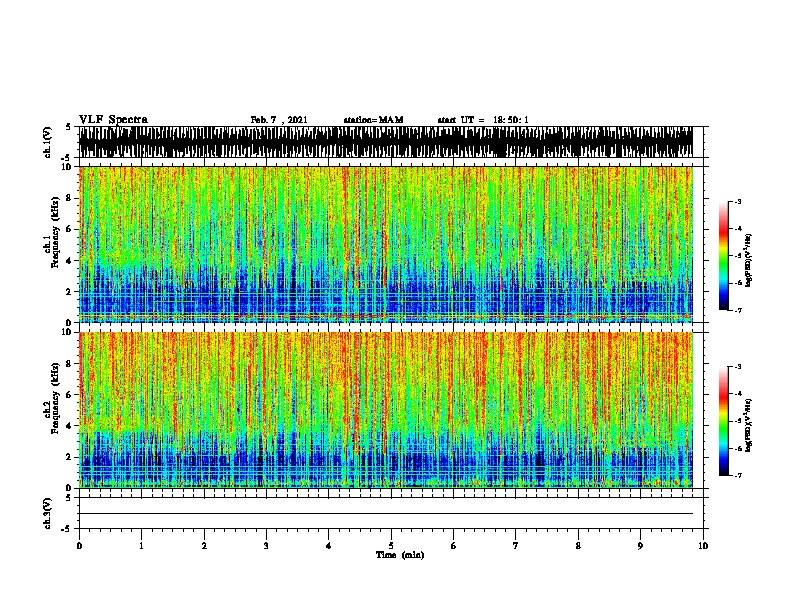The image size is (792, 612).
Task: Click the ch.1 "Frequency (kHz)" axis label
Action: (55, 233)
